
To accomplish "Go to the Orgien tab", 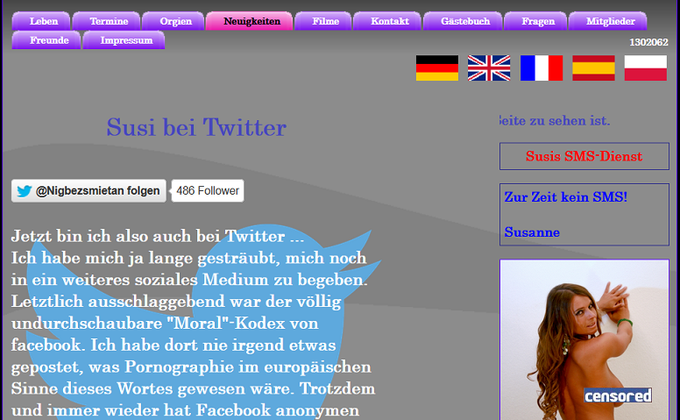I will point(173,21).
